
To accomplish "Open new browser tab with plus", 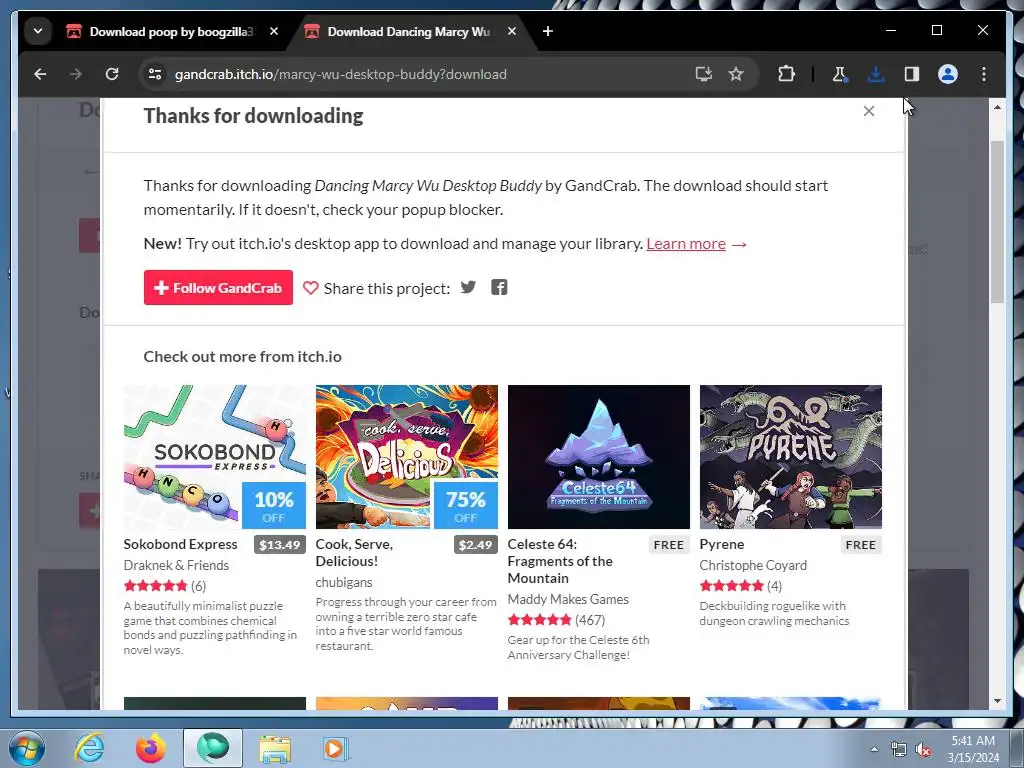I will [x=548, y=31].
